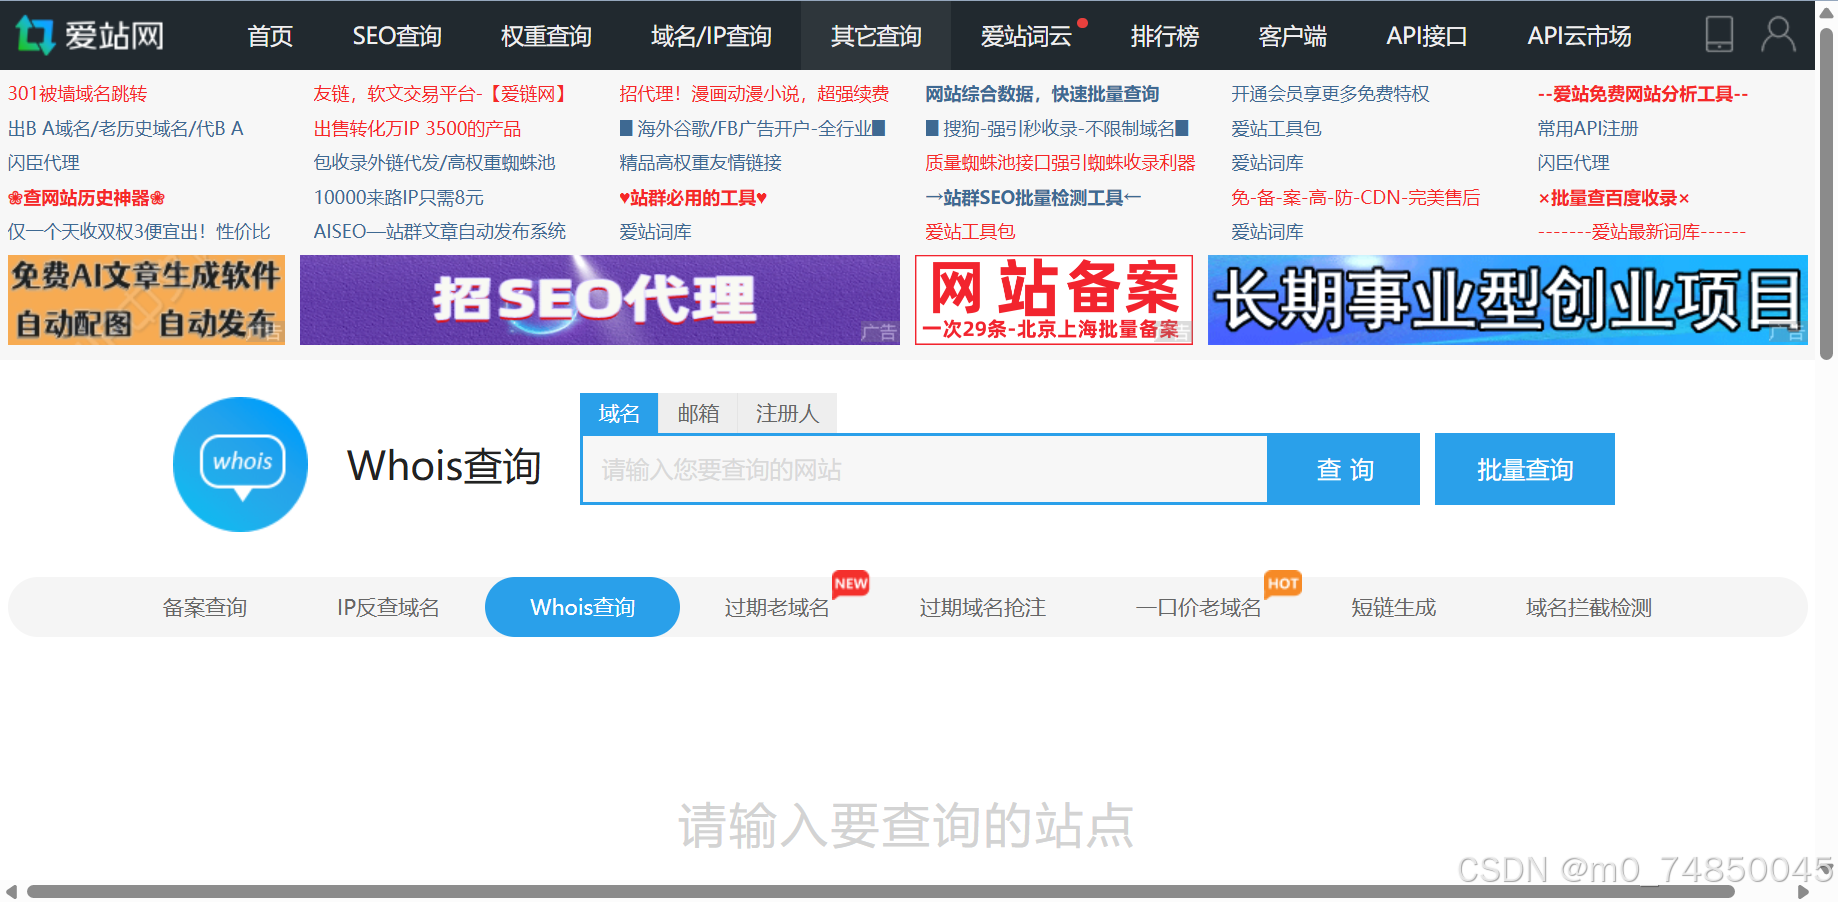
Task: Open the 免-备-案-高-防-CDN-完美售后 link
Action: 1355,198
